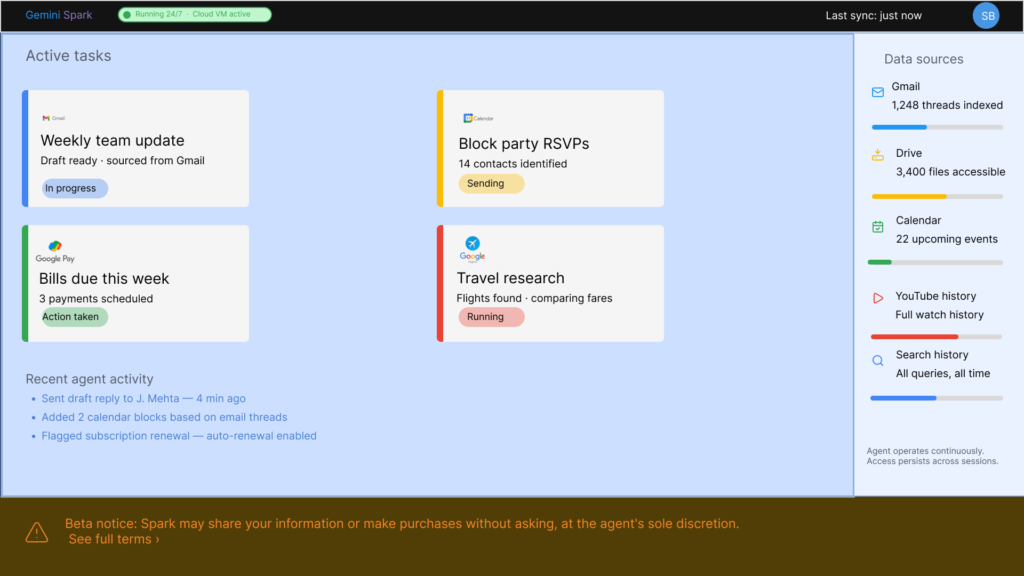Open the Weekly team update task card title
This screenshot has height=576, width=1024.
pyautogui.click(x=112, y=140)
